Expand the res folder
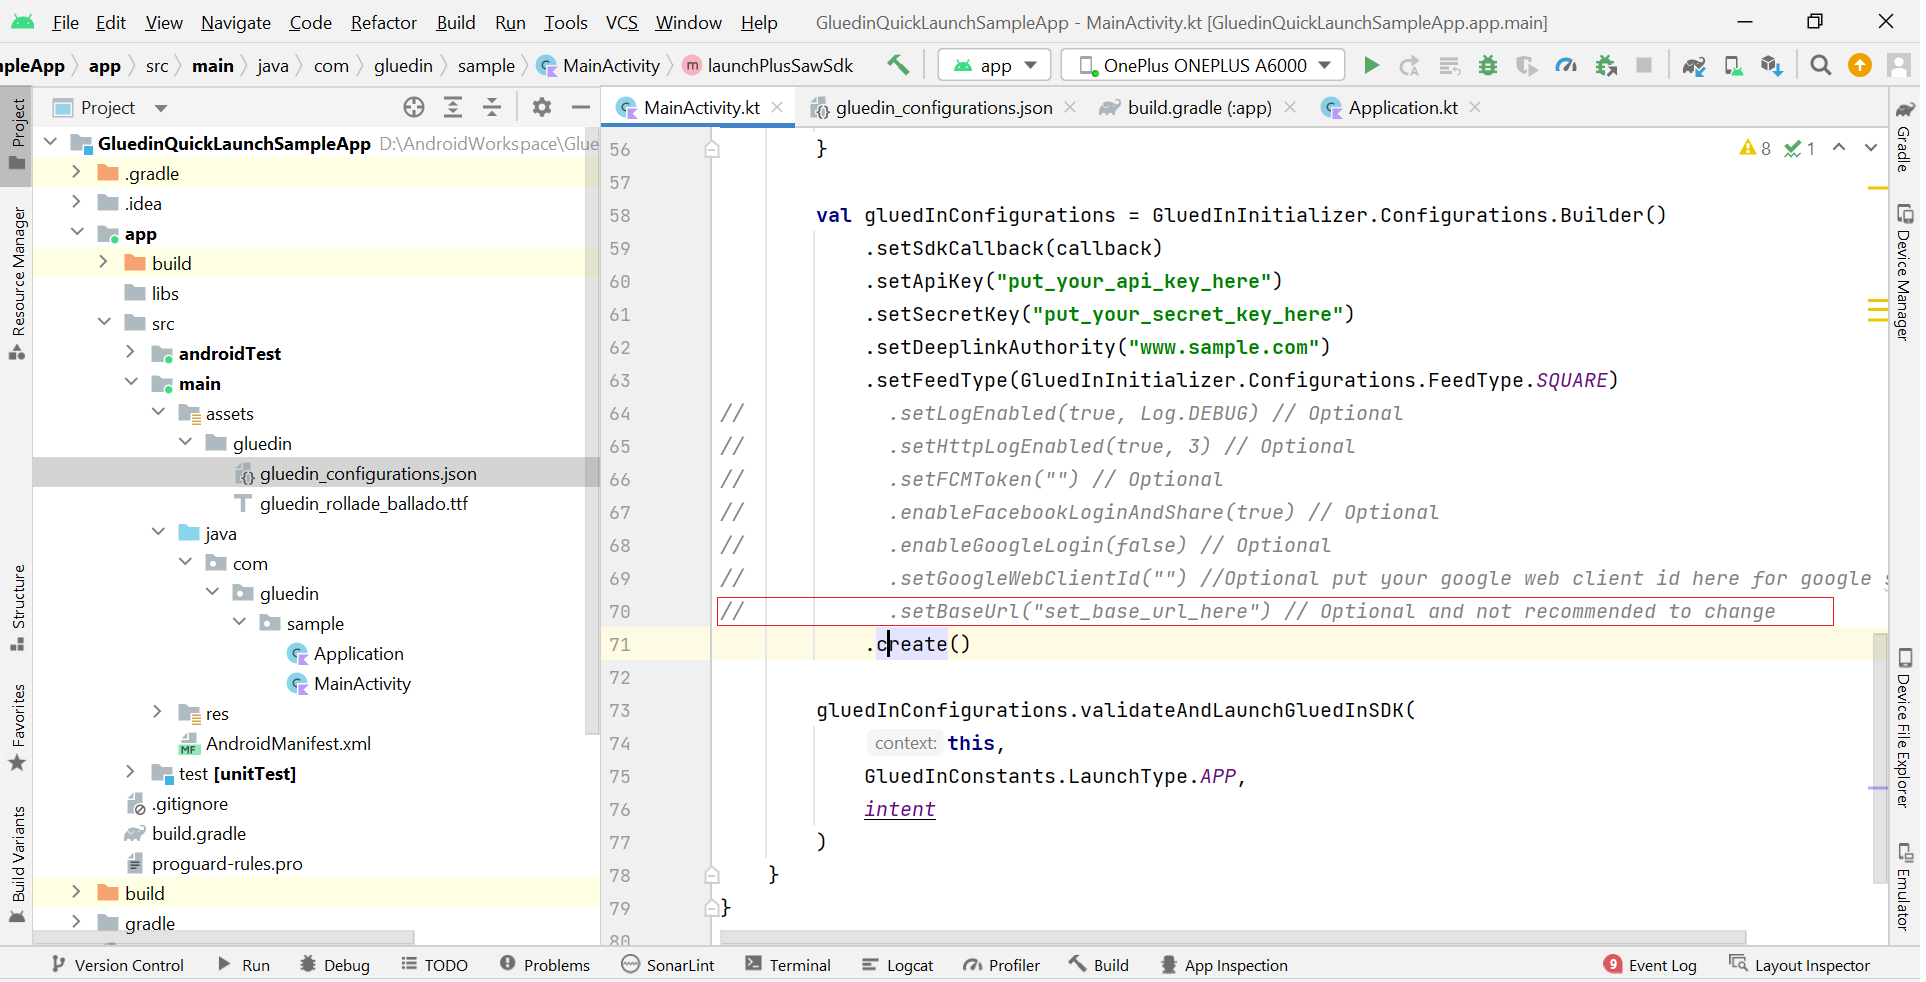The image size is (1926, 982). coord(157,713)
